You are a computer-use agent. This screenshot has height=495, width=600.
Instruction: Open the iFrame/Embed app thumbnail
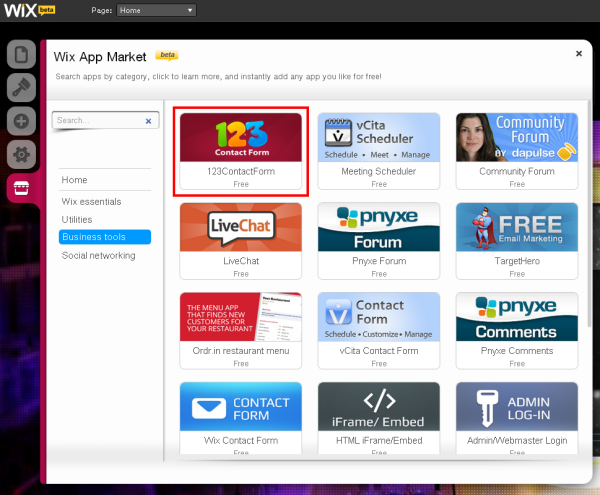tap(379, 407)
